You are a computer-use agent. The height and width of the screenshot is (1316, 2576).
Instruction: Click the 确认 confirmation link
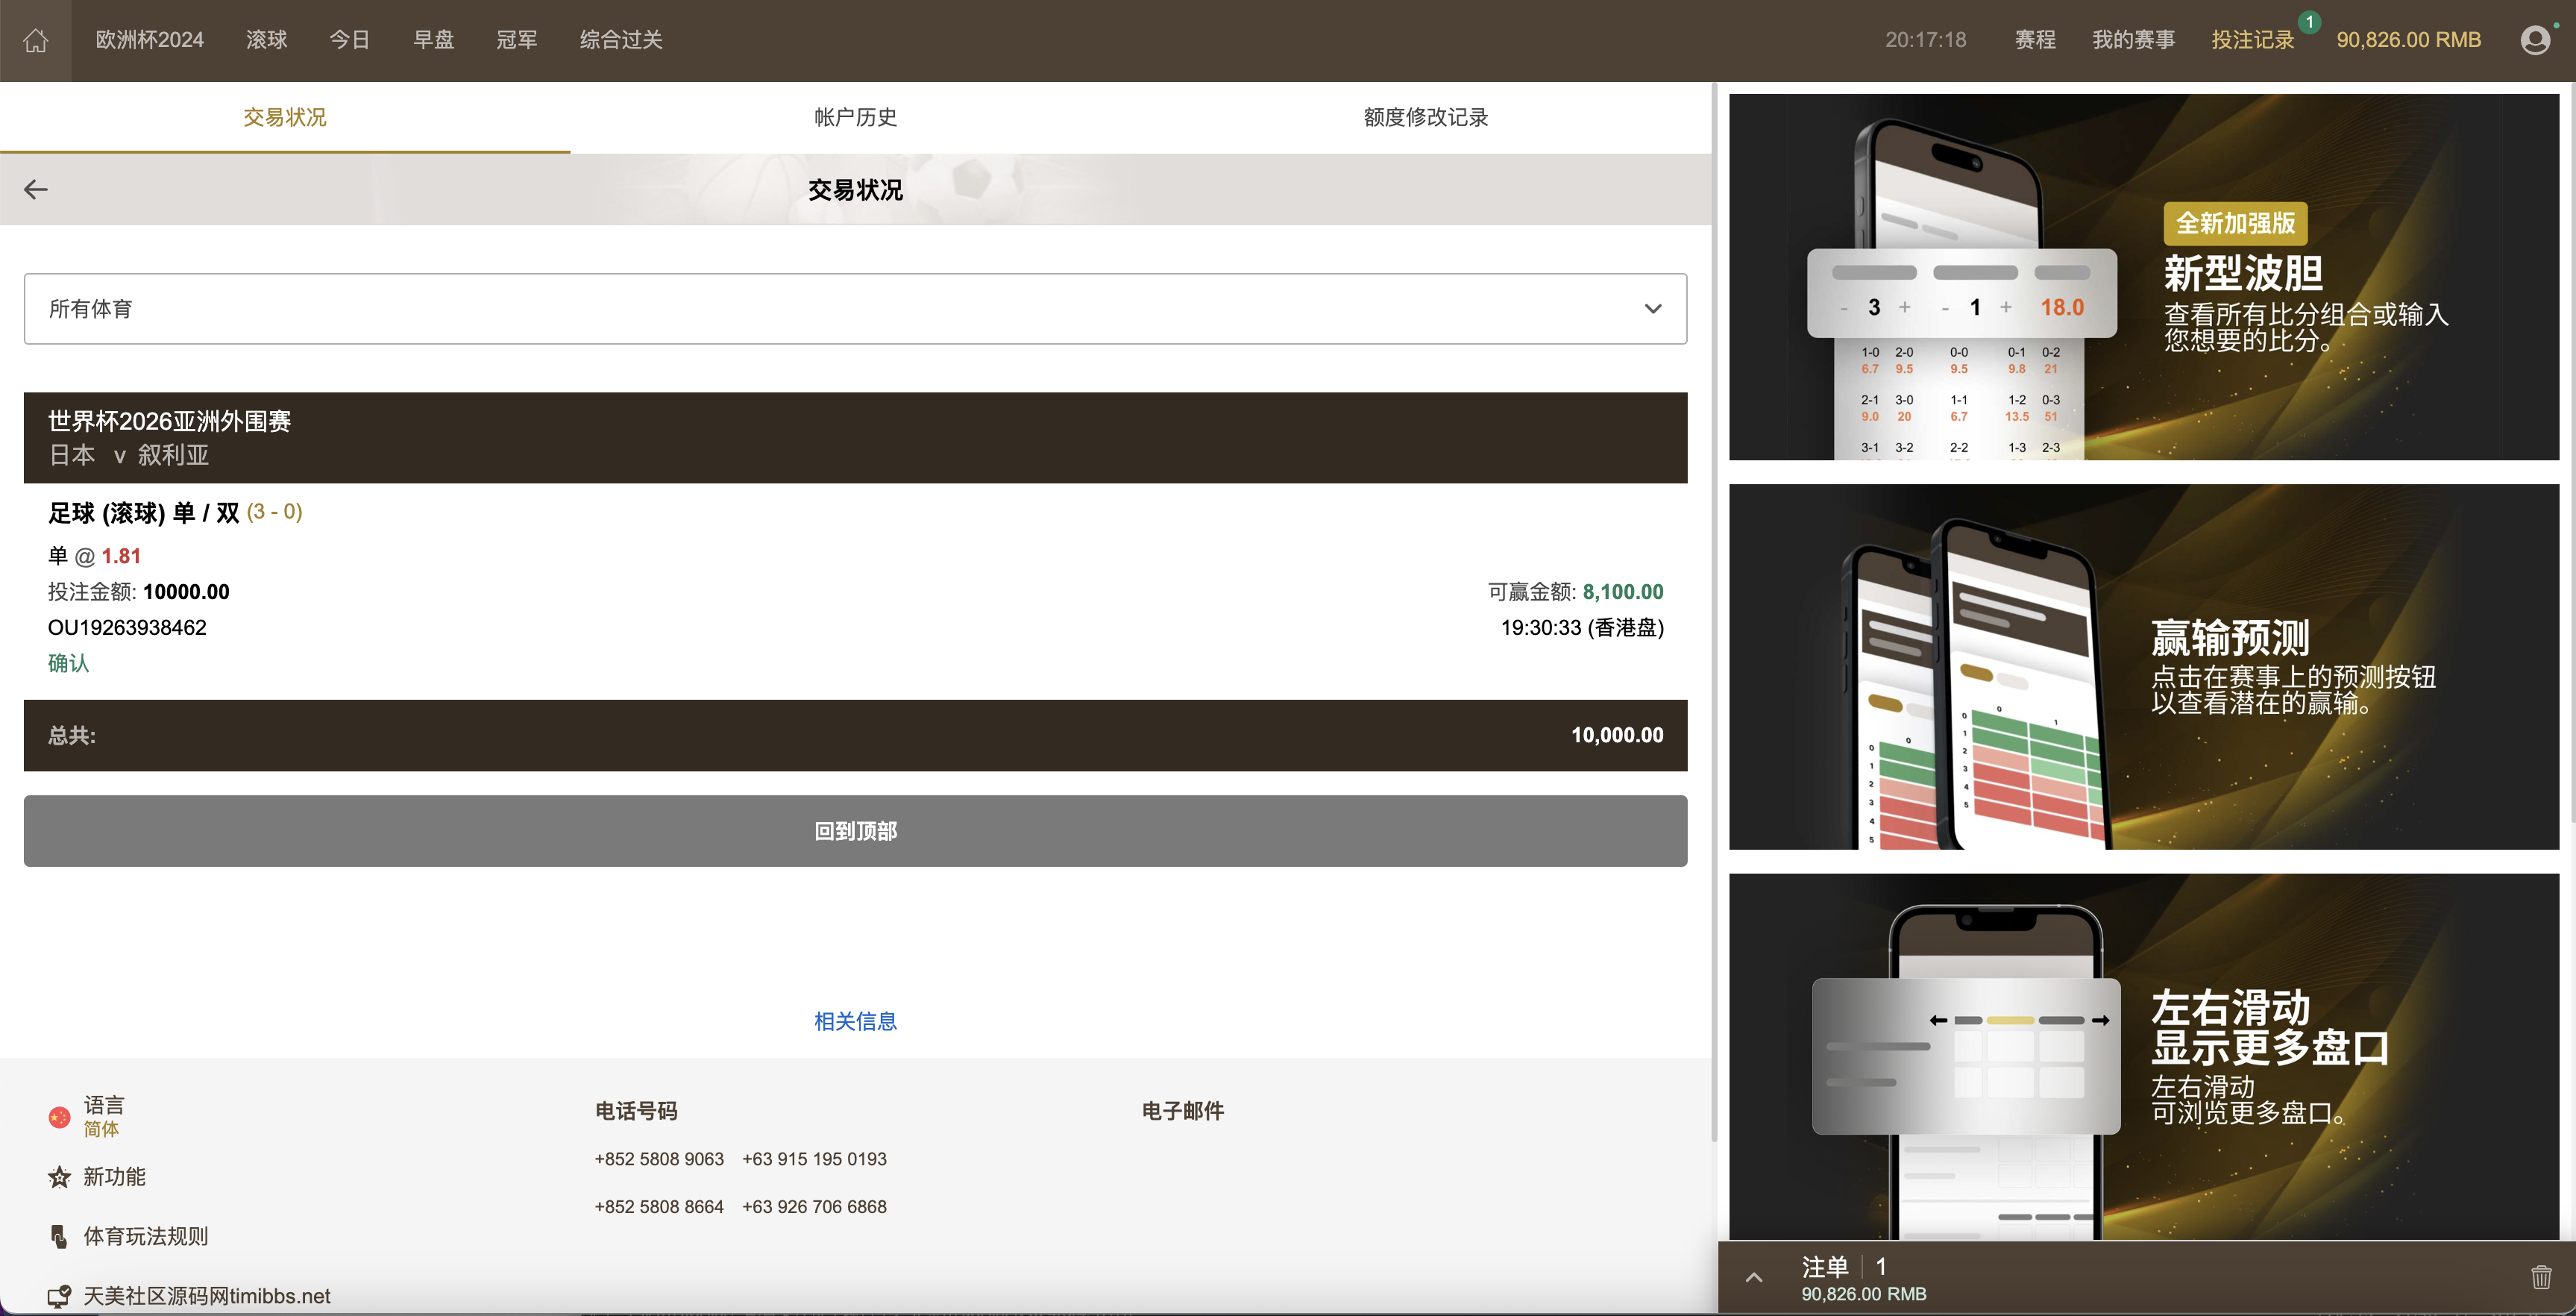(x=68, y=663)
